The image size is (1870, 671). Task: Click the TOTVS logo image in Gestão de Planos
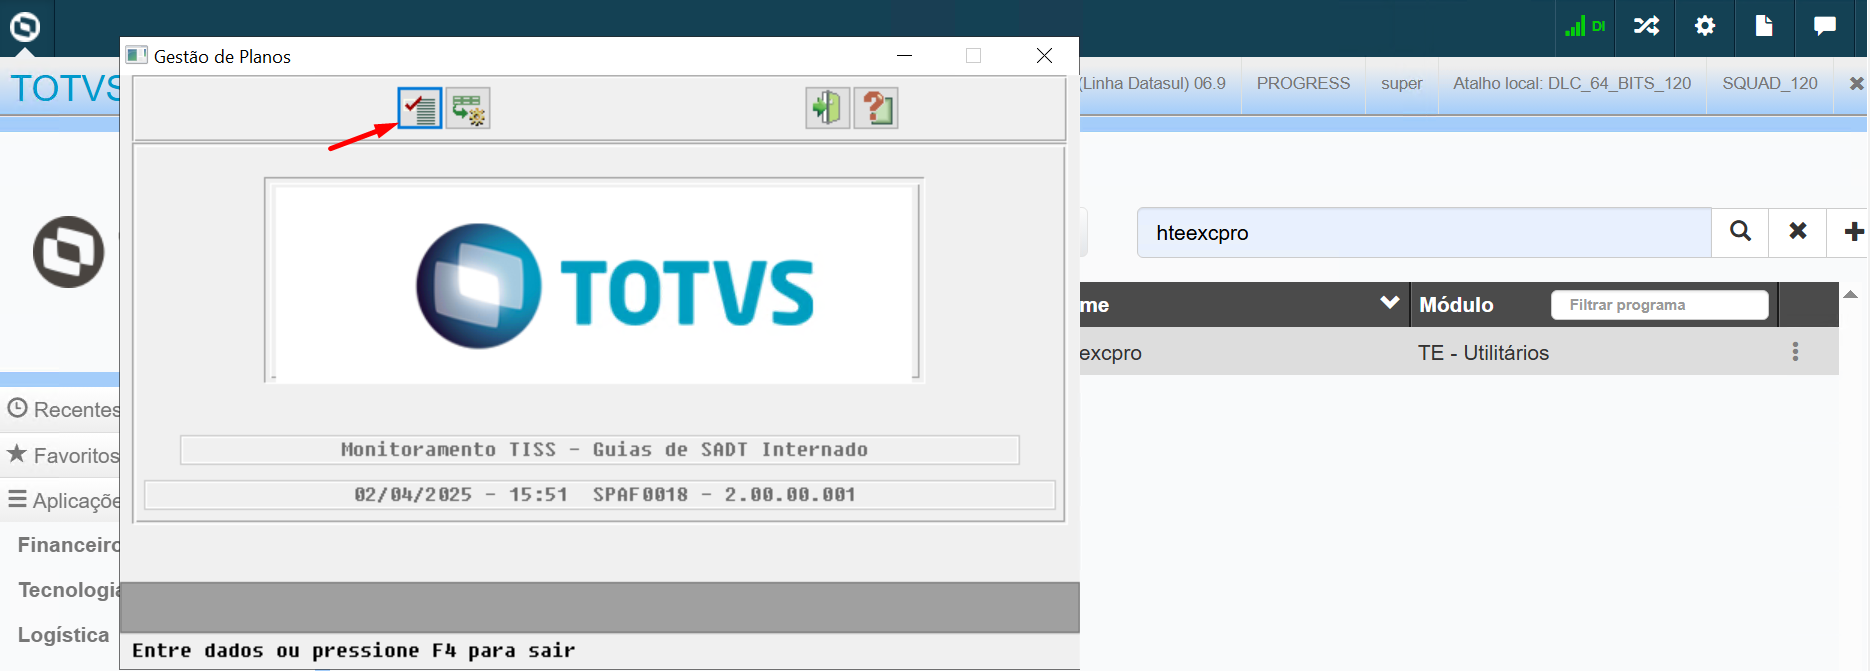(x=594, y=284)
